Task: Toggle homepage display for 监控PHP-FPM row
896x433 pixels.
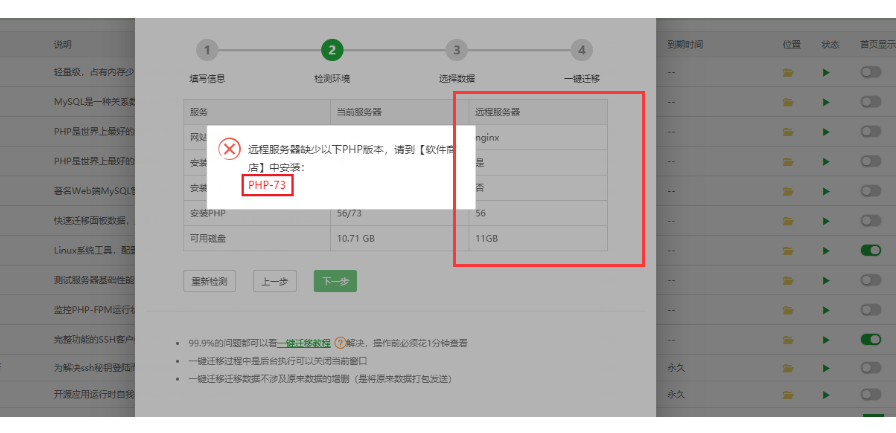Action: tap(871, 310)
